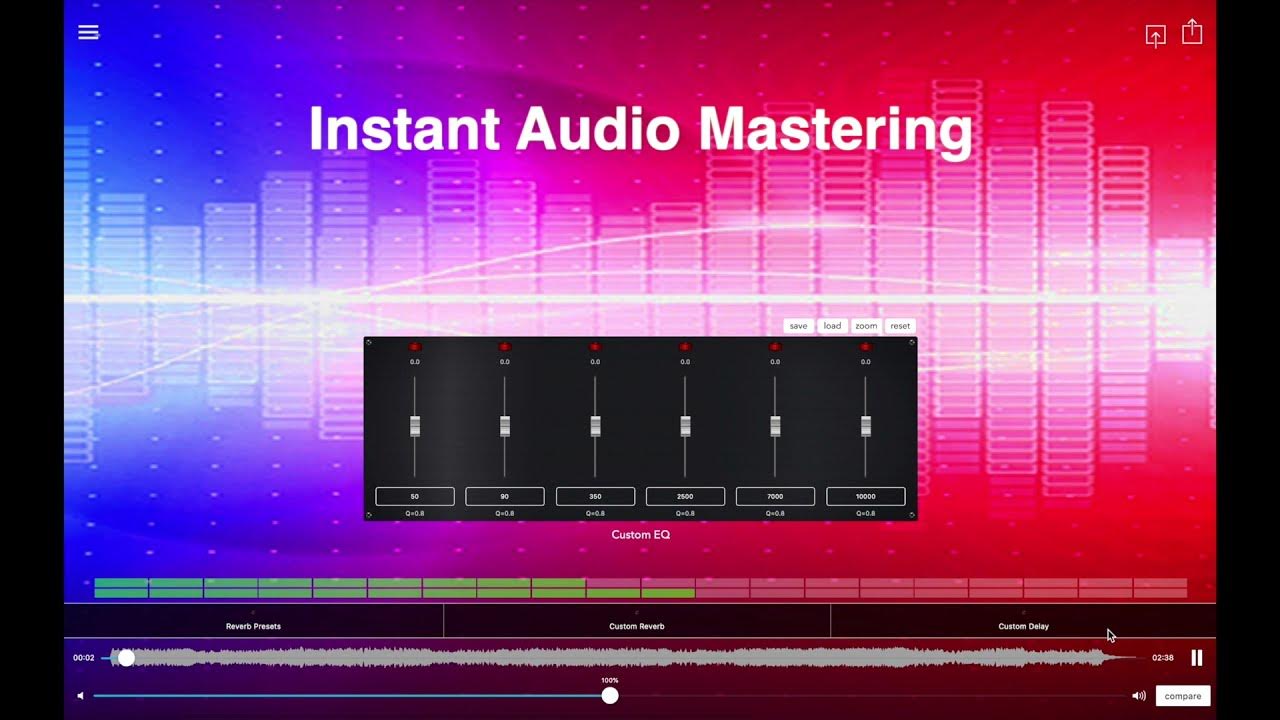Click the import audio file icon

1155,36
